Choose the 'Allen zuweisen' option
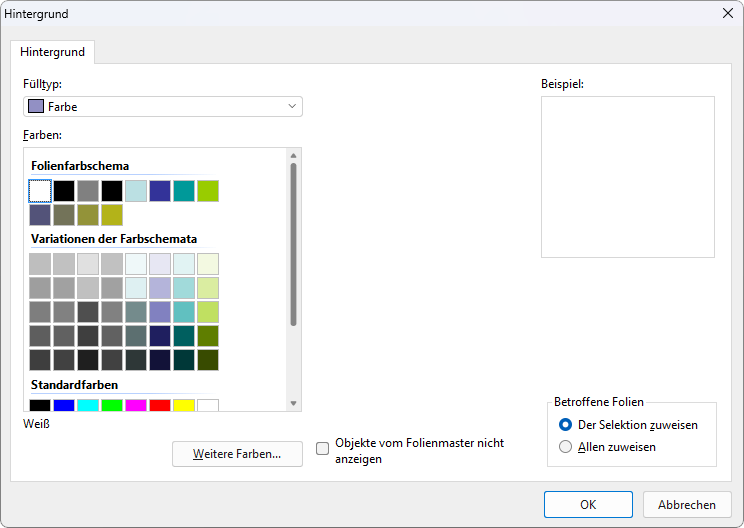The height and width of the screenshot is (528, 744). click(566, 447)
